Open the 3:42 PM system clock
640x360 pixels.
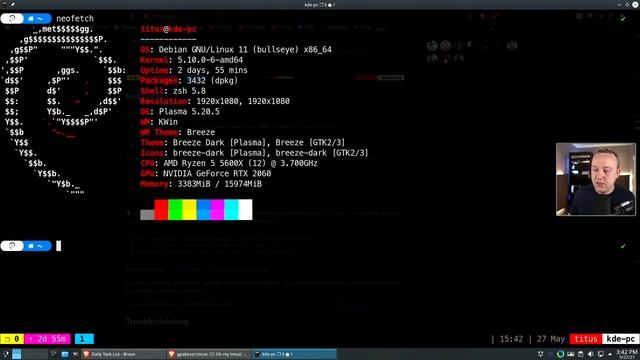click(627, 354)
